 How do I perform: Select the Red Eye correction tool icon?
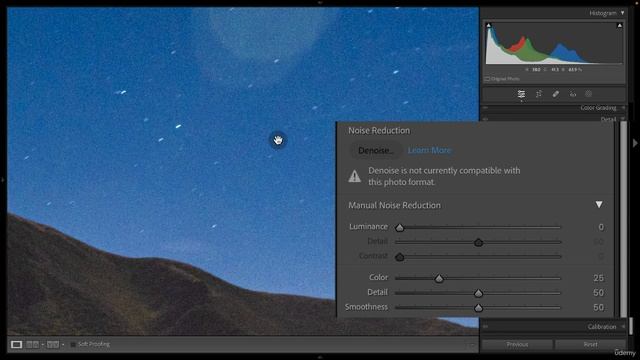click(x=573, y=94)
